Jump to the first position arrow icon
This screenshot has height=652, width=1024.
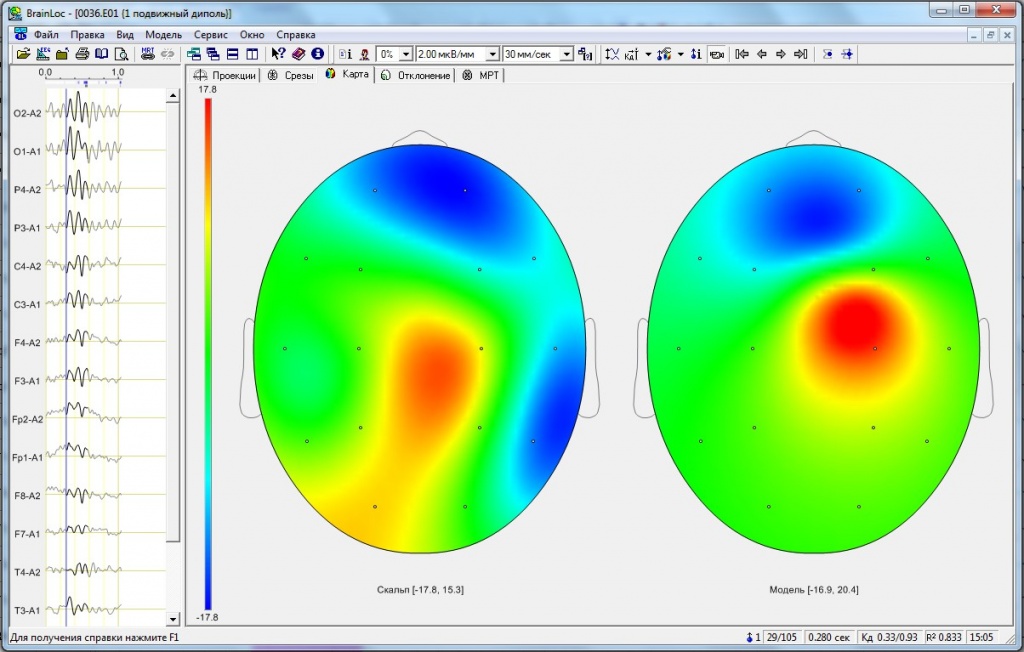point(742,54)
